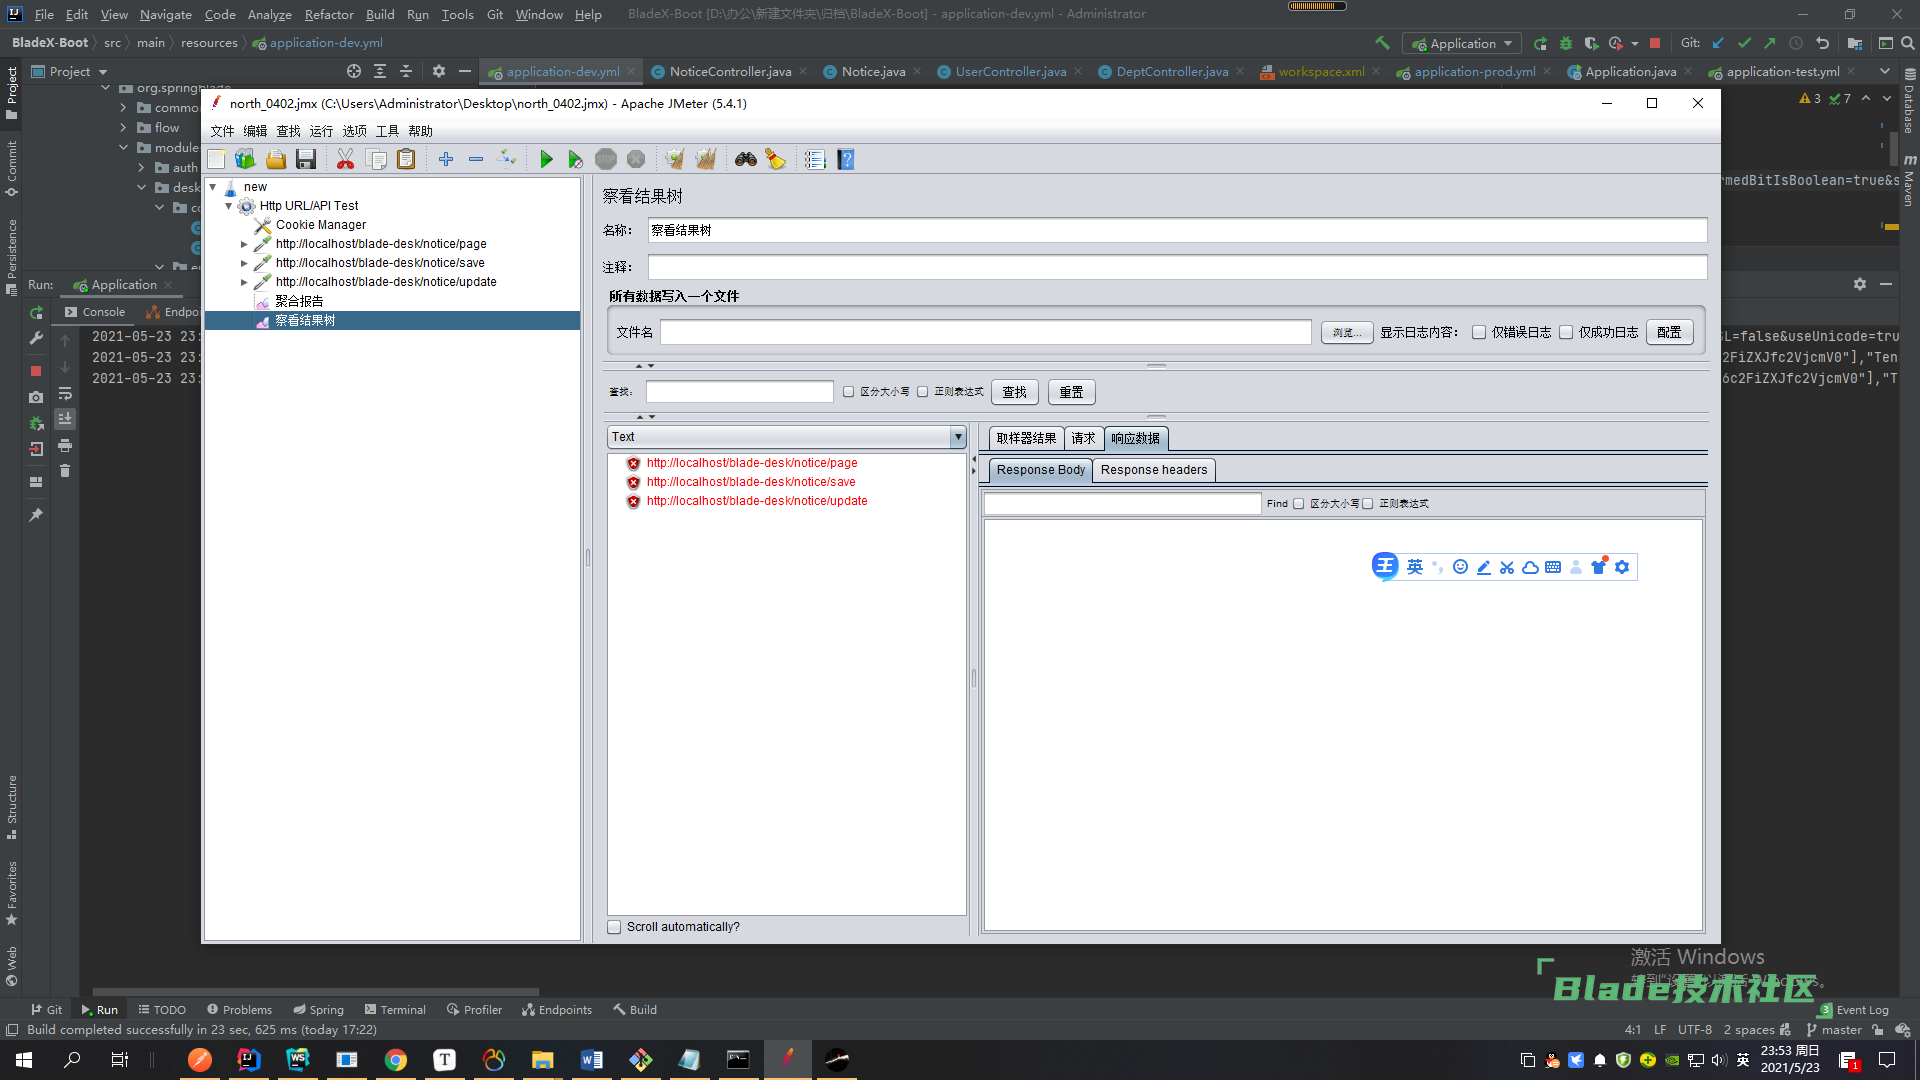Collapse the 'new' test plan node

[213, 187]
